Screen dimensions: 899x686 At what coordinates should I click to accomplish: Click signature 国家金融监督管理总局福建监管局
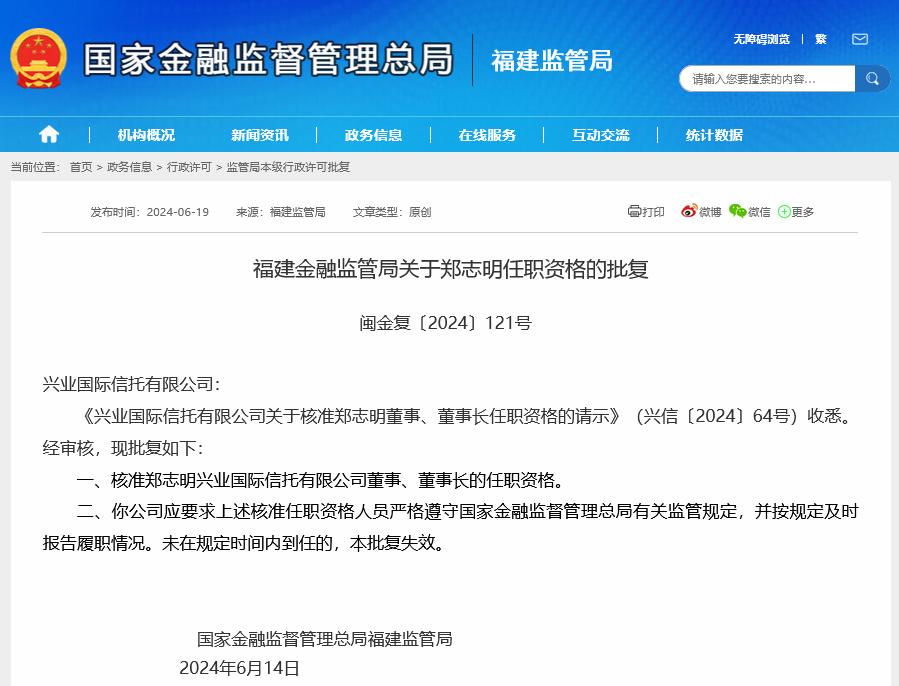pyautogui.click(x=325, y=639)
